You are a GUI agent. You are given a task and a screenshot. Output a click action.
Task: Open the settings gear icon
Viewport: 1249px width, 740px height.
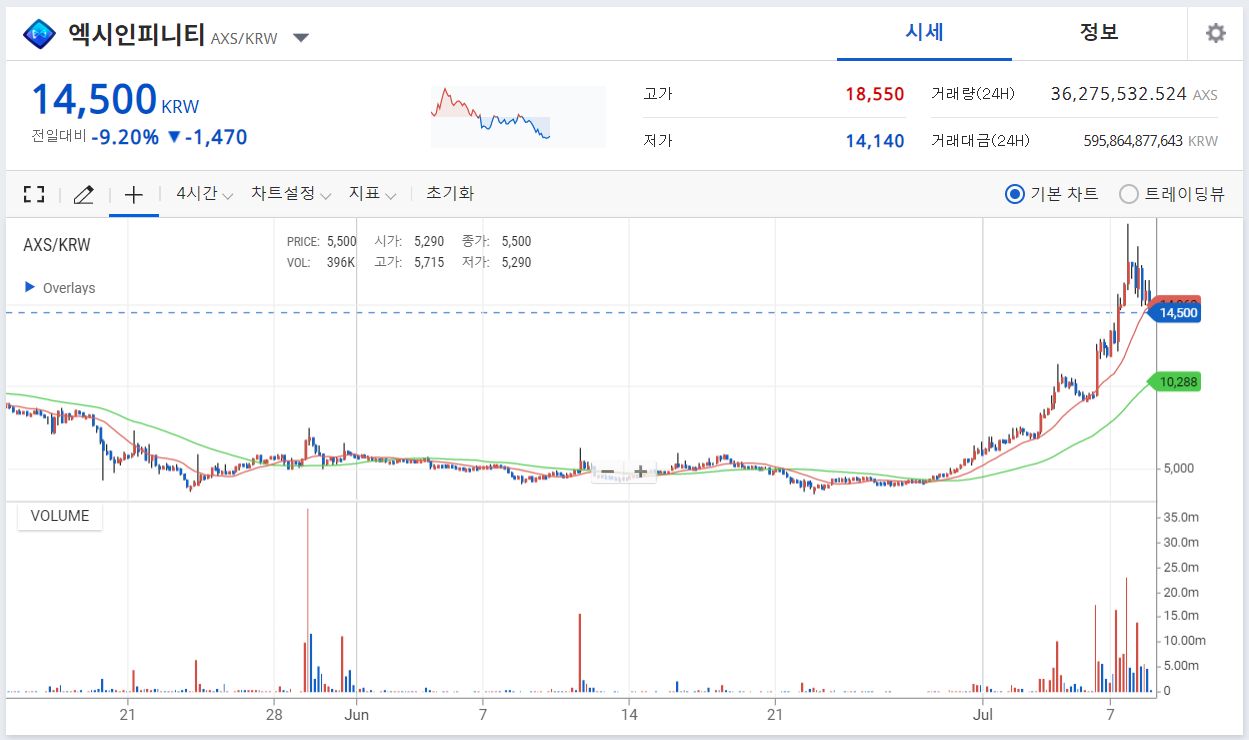[x=1215, y=33]
